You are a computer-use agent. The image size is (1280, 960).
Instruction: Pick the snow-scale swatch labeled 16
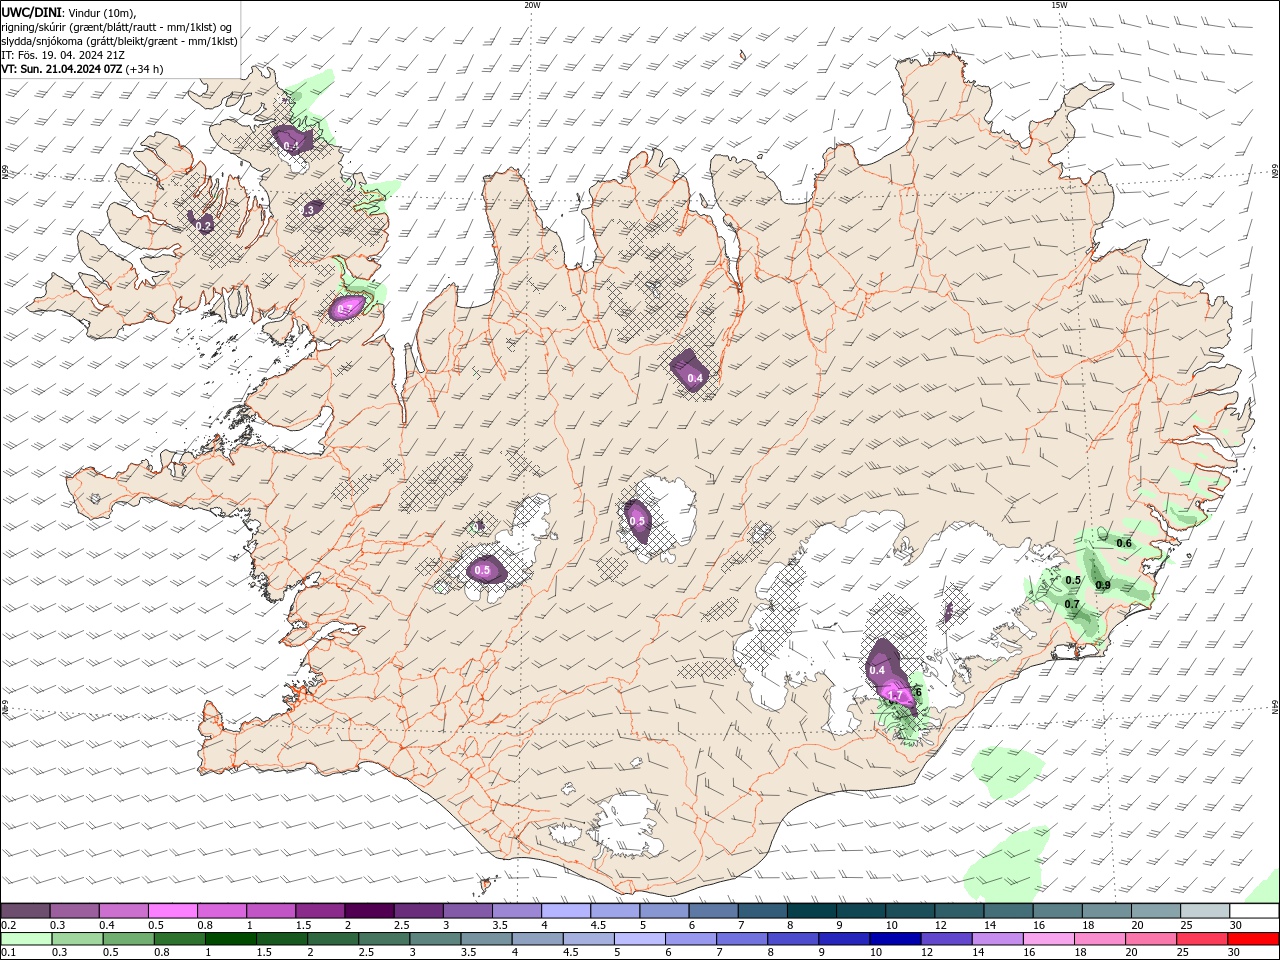1057,910
